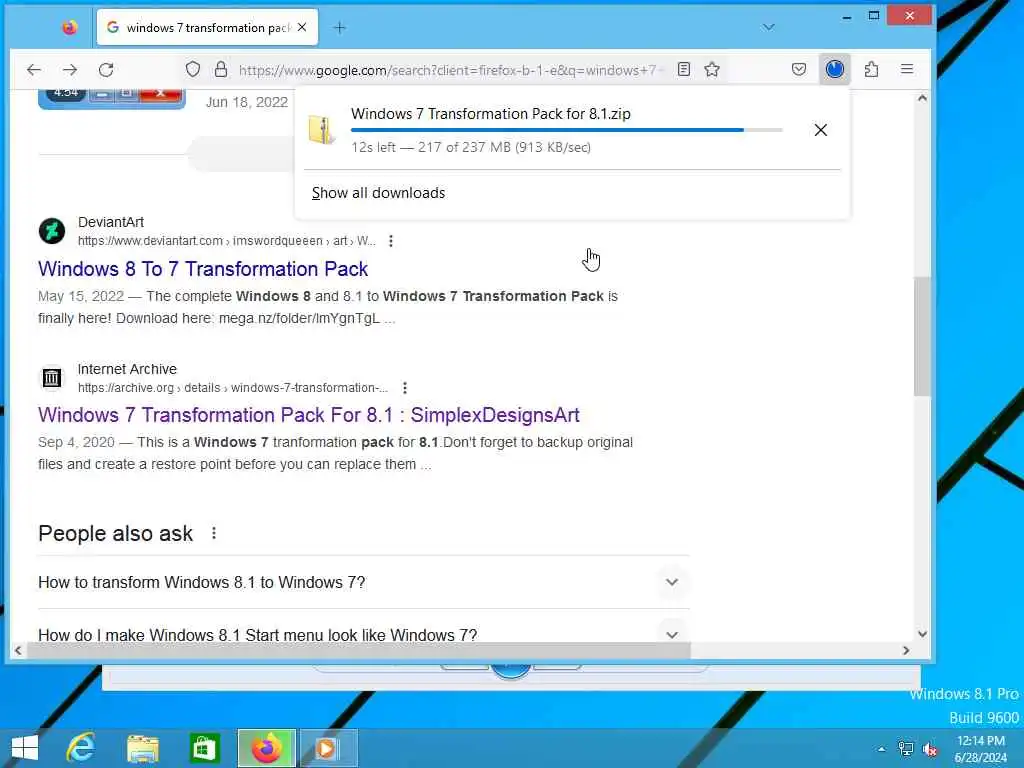
Task: Go back with the browser back arrow
Action: 34,69
